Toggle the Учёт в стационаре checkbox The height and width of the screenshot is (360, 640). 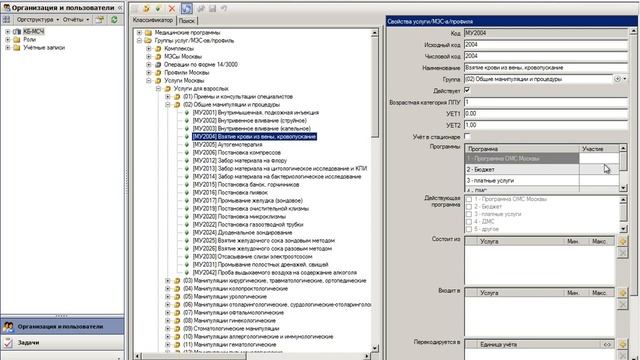tap(467, 136)
